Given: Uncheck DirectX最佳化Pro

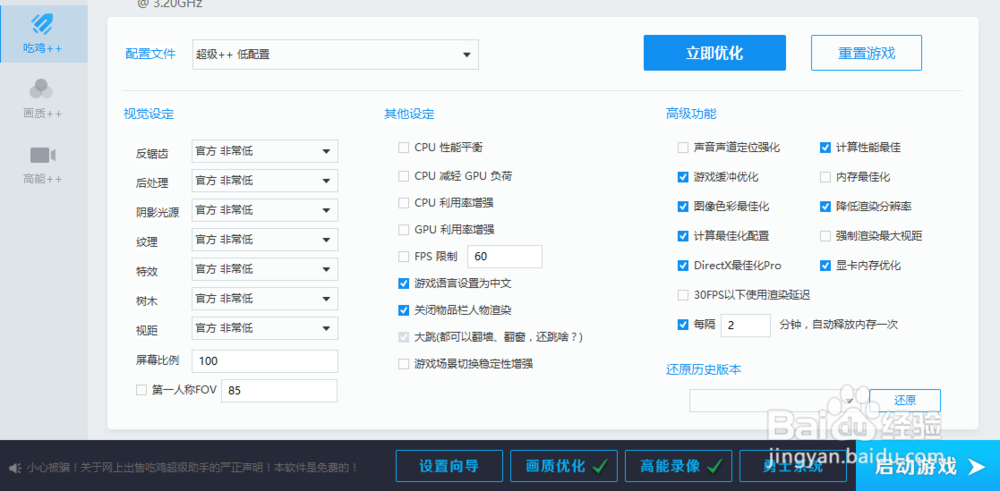Looking at the screenshot, I should (x=683, y=265).
